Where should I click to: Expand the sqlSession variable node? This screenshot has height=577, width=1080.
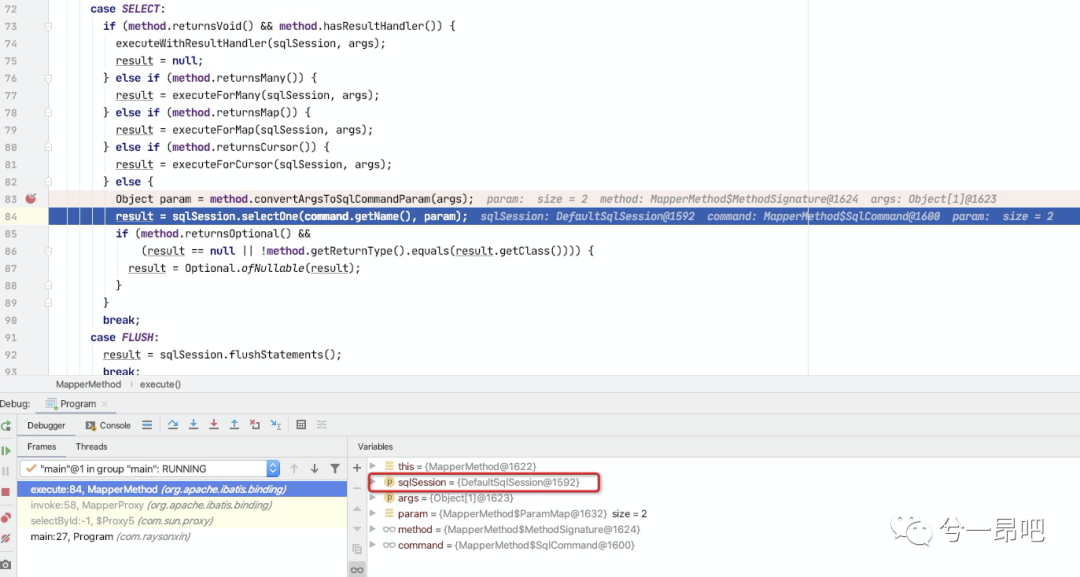tap(373, 482)
